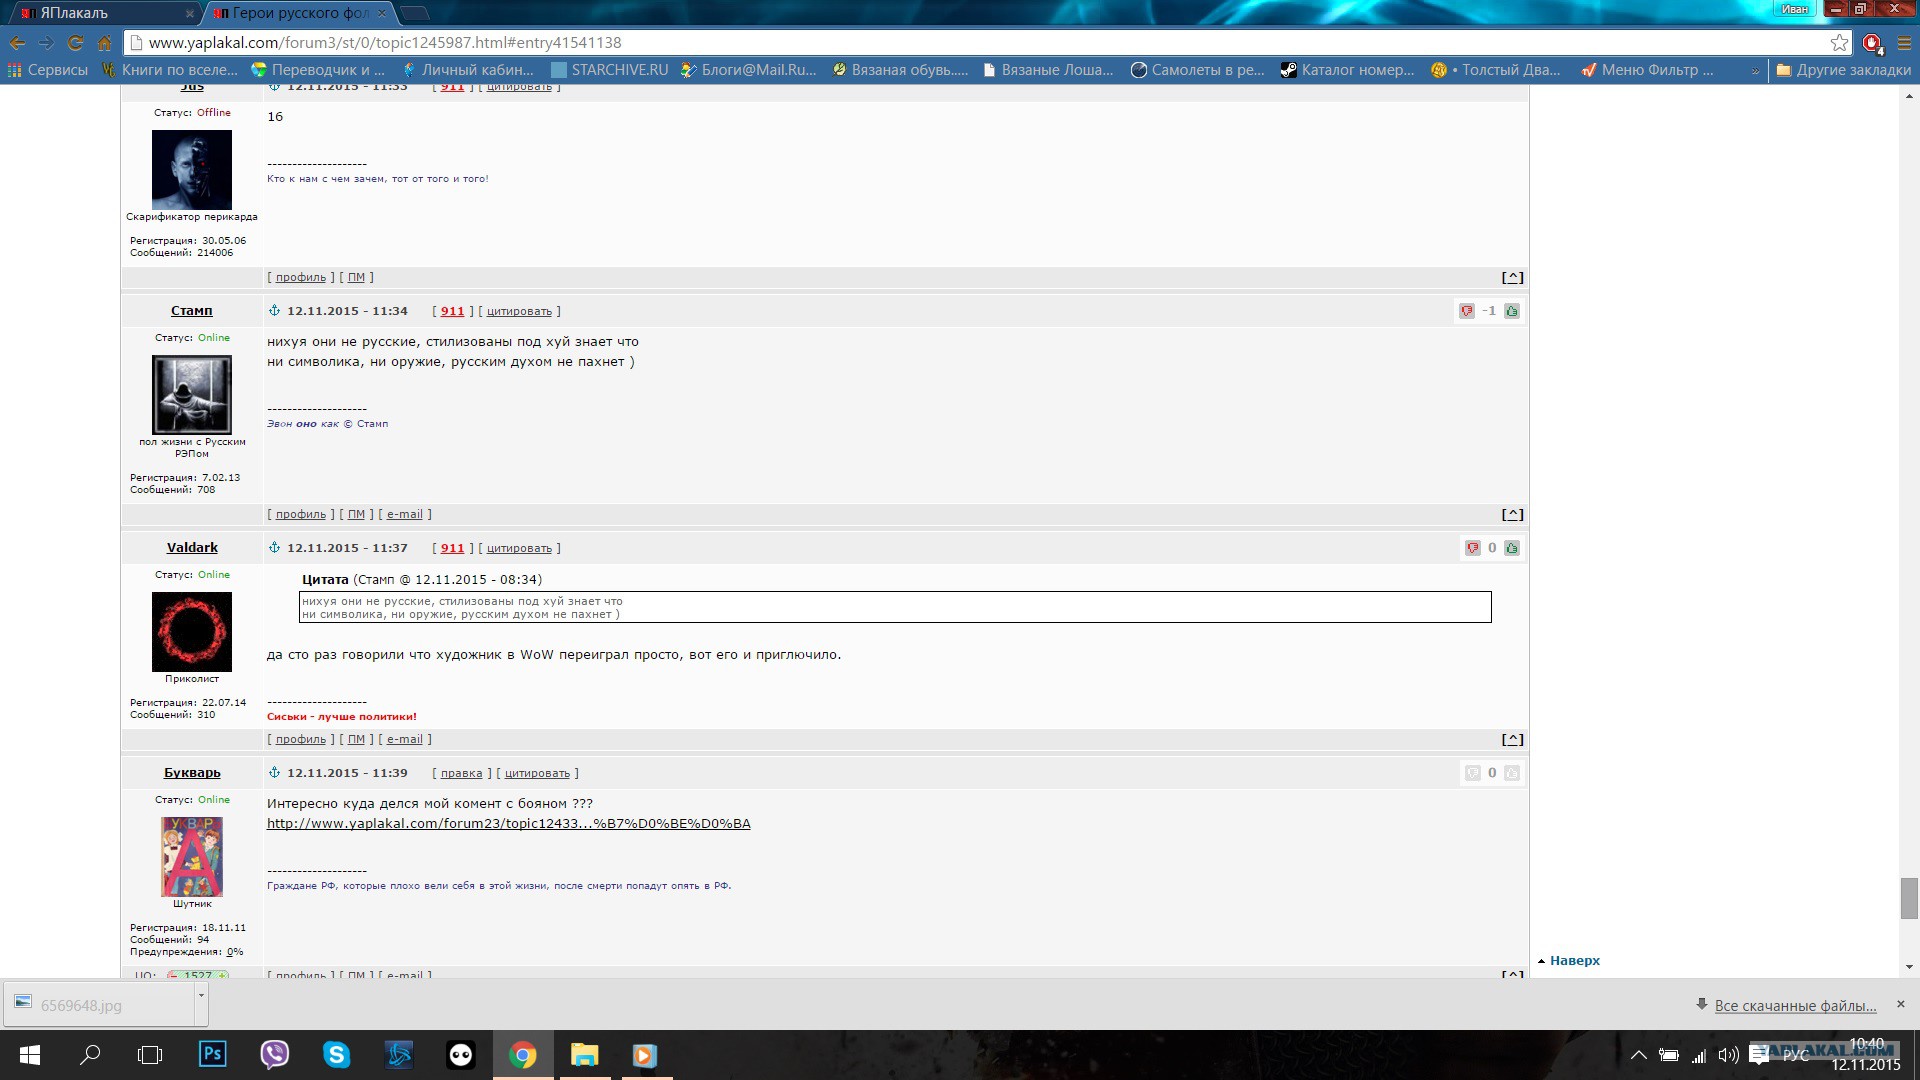Close the ЯПлакалъ tab
This screenshot has height=1080, width=1920.
tap(190, 13)
